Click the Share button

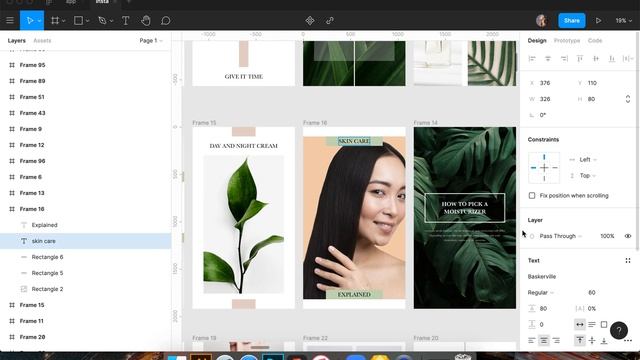pyautogui.click(x=571, y=20)
